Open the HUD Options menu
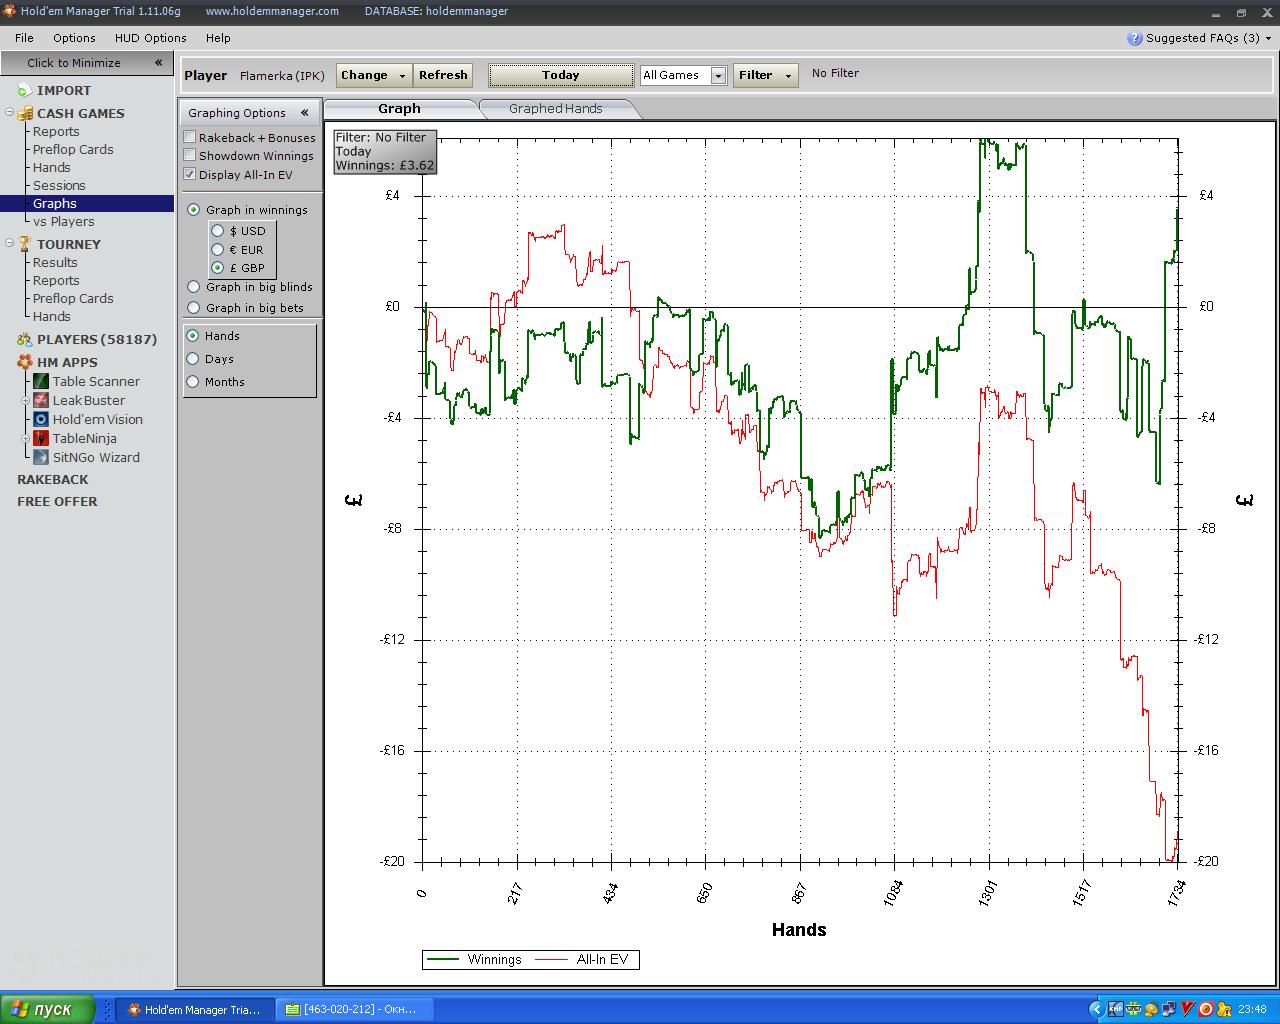Viewport: 1280px width, 1024px height. point(150,38)
